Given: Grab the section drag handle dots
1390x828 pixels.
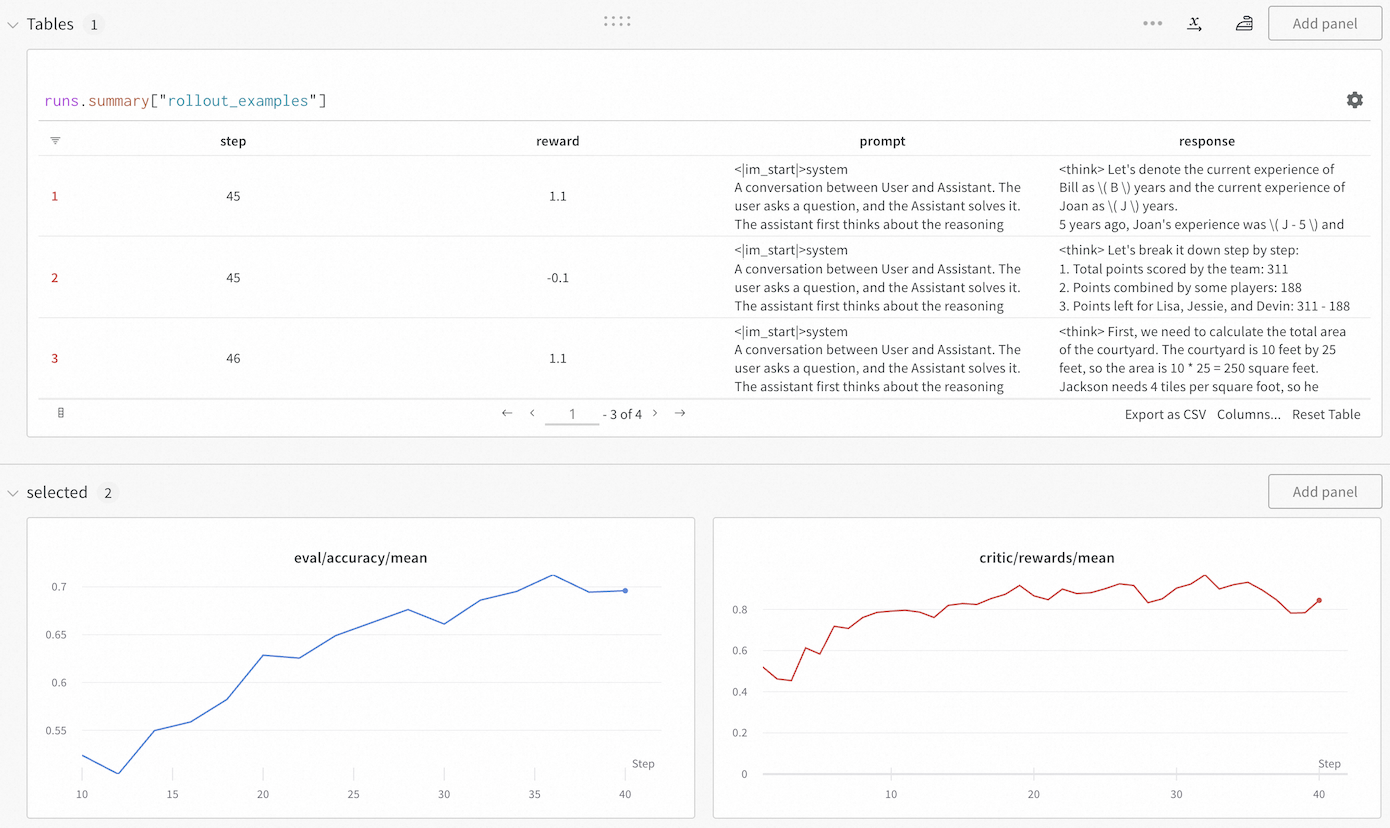Looking at the screenshot, I should point(617,21).
